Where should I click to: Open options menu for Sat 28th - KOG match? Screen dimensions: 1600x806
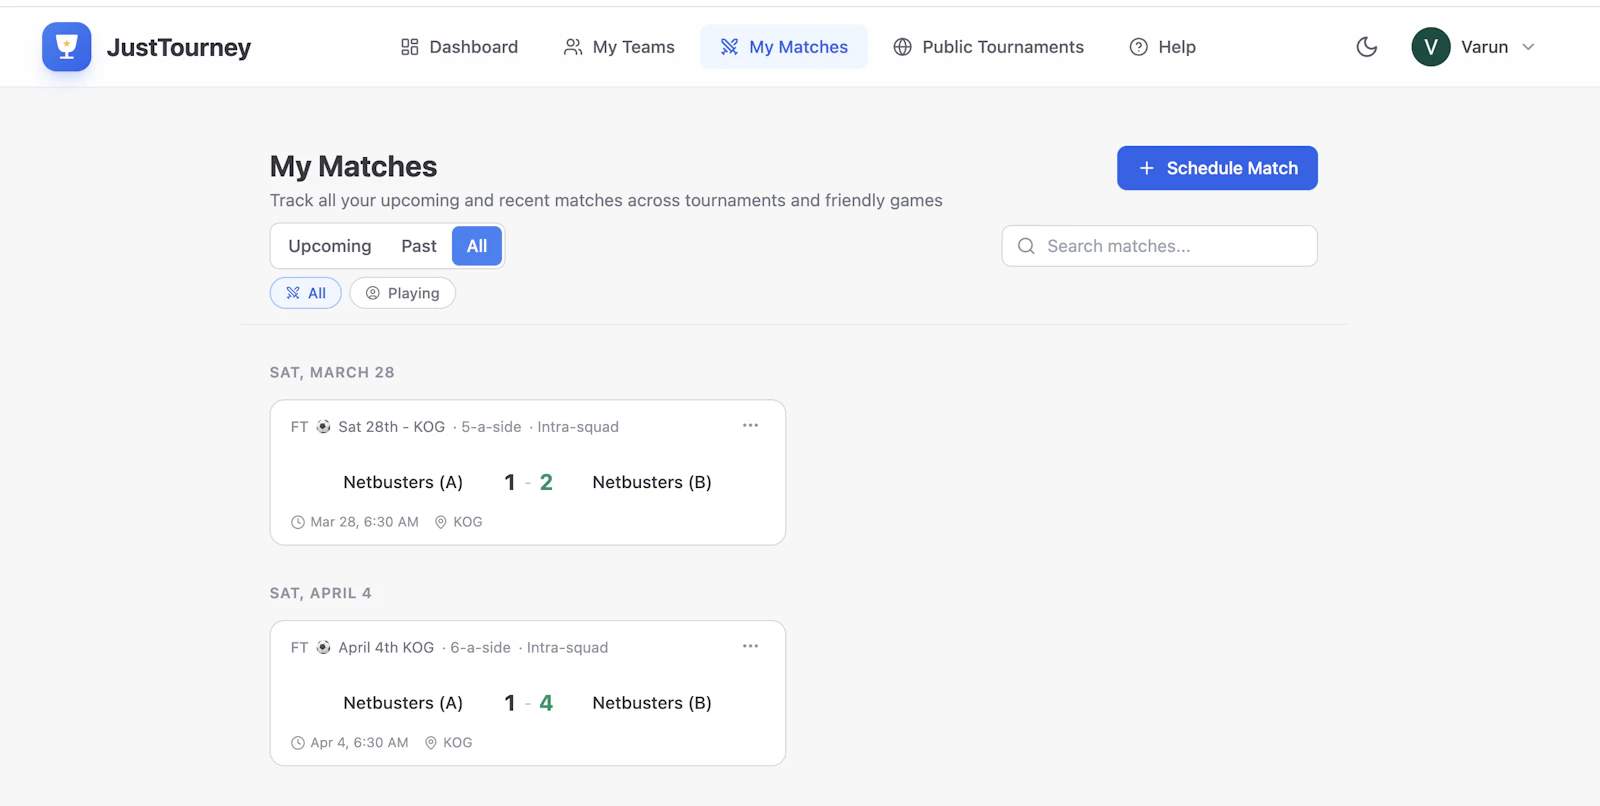coord(750,426)
